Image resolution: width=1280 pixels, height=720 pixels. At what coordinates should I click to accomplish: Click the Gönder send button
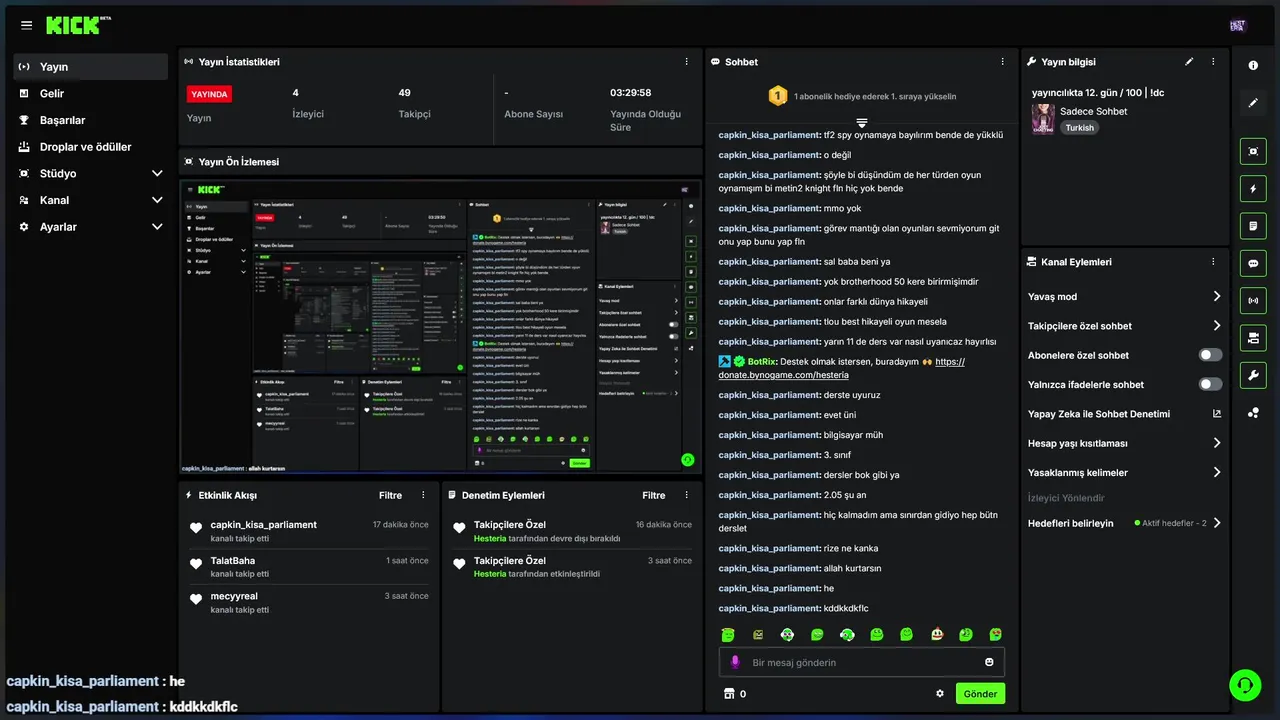pyautogui.click(x=980, y=694)
